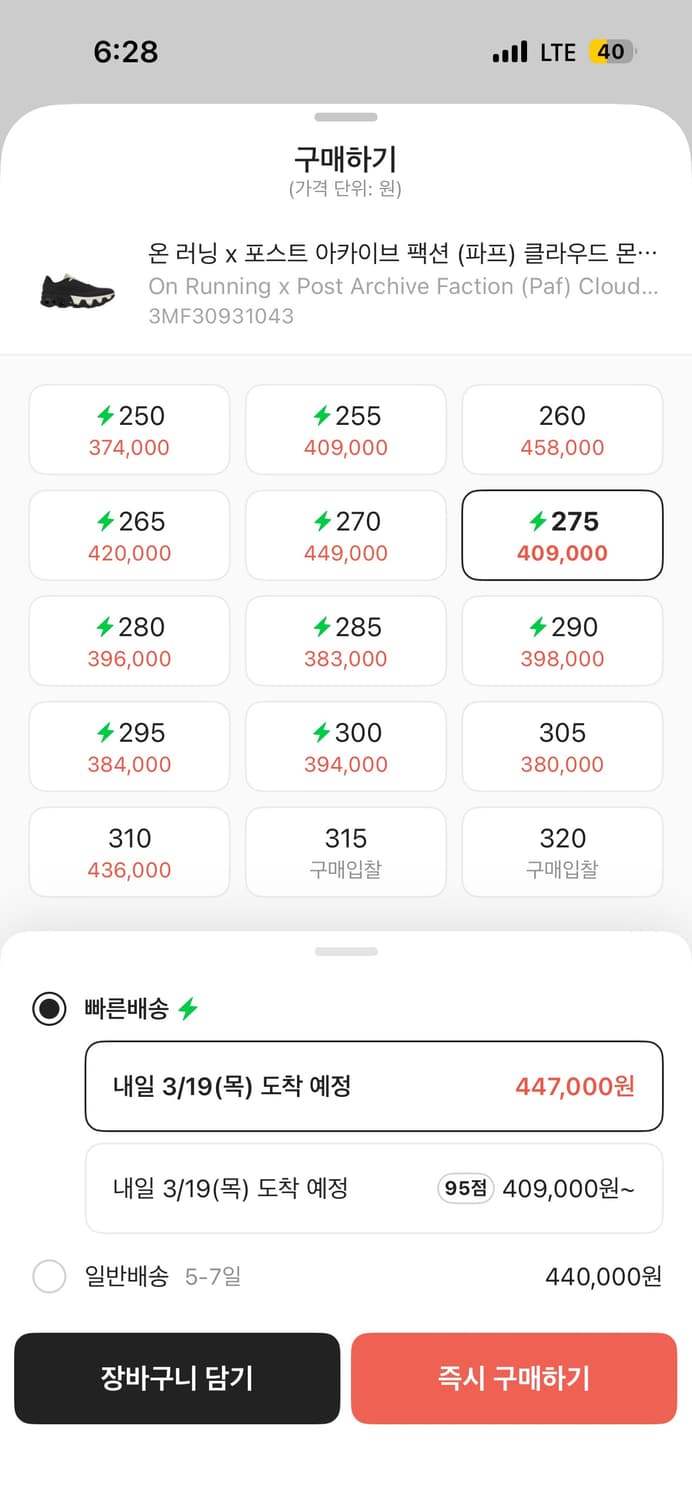Select the 409,000원~ delivery option row
Image resolution: width=692 pixels, height=1500 pixels.
click(374, 1188)
